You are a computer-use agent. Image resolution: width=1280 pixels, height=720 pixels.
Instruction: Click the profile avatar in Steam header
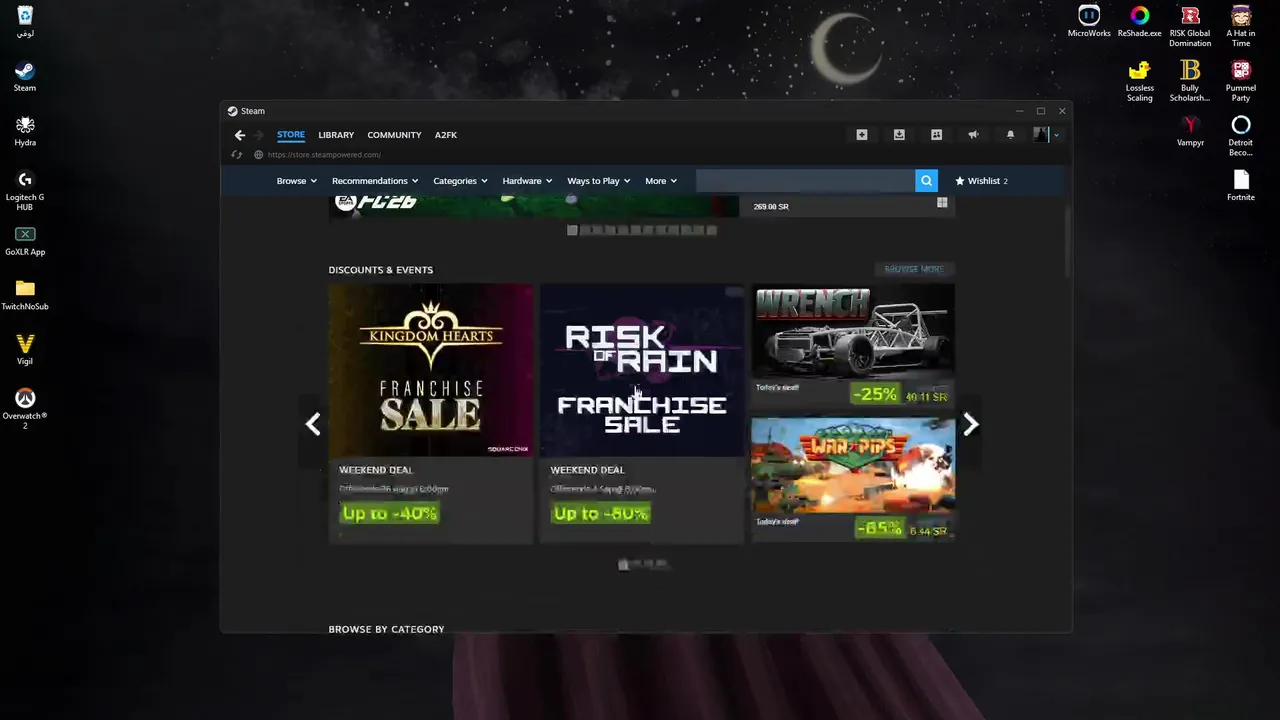coord(1041,135)
